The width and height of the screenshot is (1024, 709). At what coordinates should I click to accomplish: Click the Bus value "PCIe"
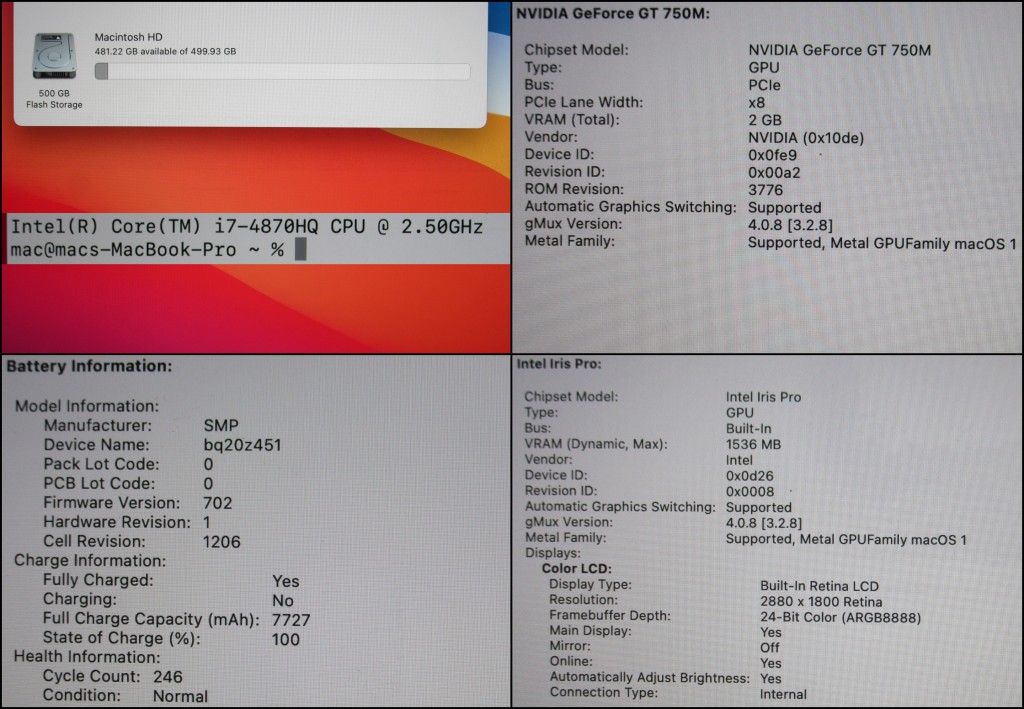click(x=764, y=85)
